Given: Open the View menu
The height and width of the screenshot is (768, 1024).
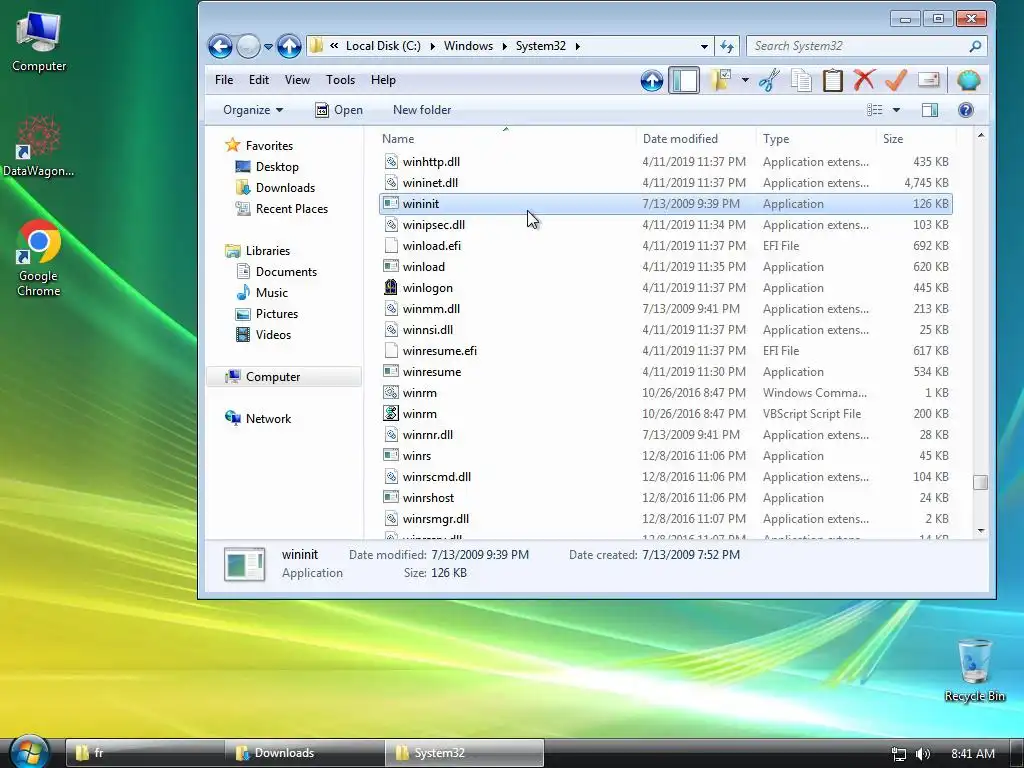Looking at the screenshot, I should coord(297,80).
